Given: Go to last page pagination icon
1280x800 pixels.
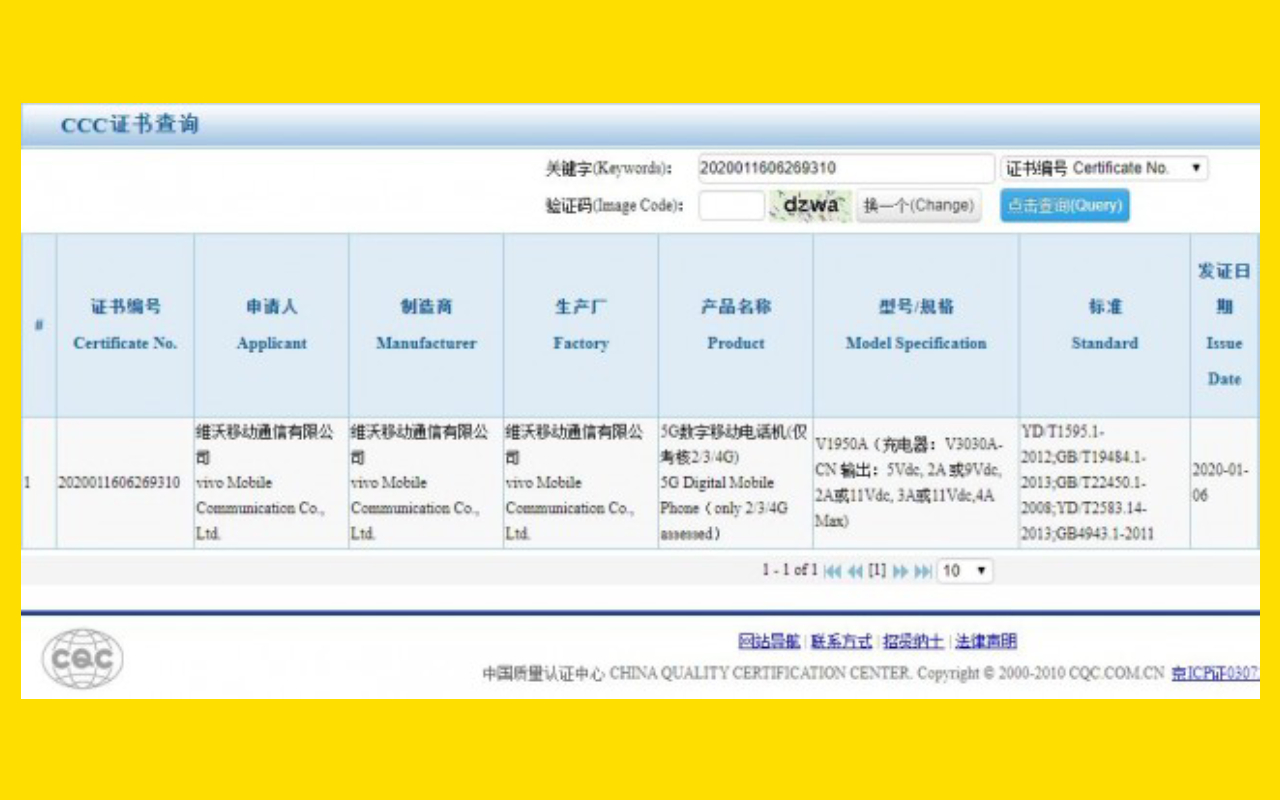Looking at the screenshot, I should [923, 571].
